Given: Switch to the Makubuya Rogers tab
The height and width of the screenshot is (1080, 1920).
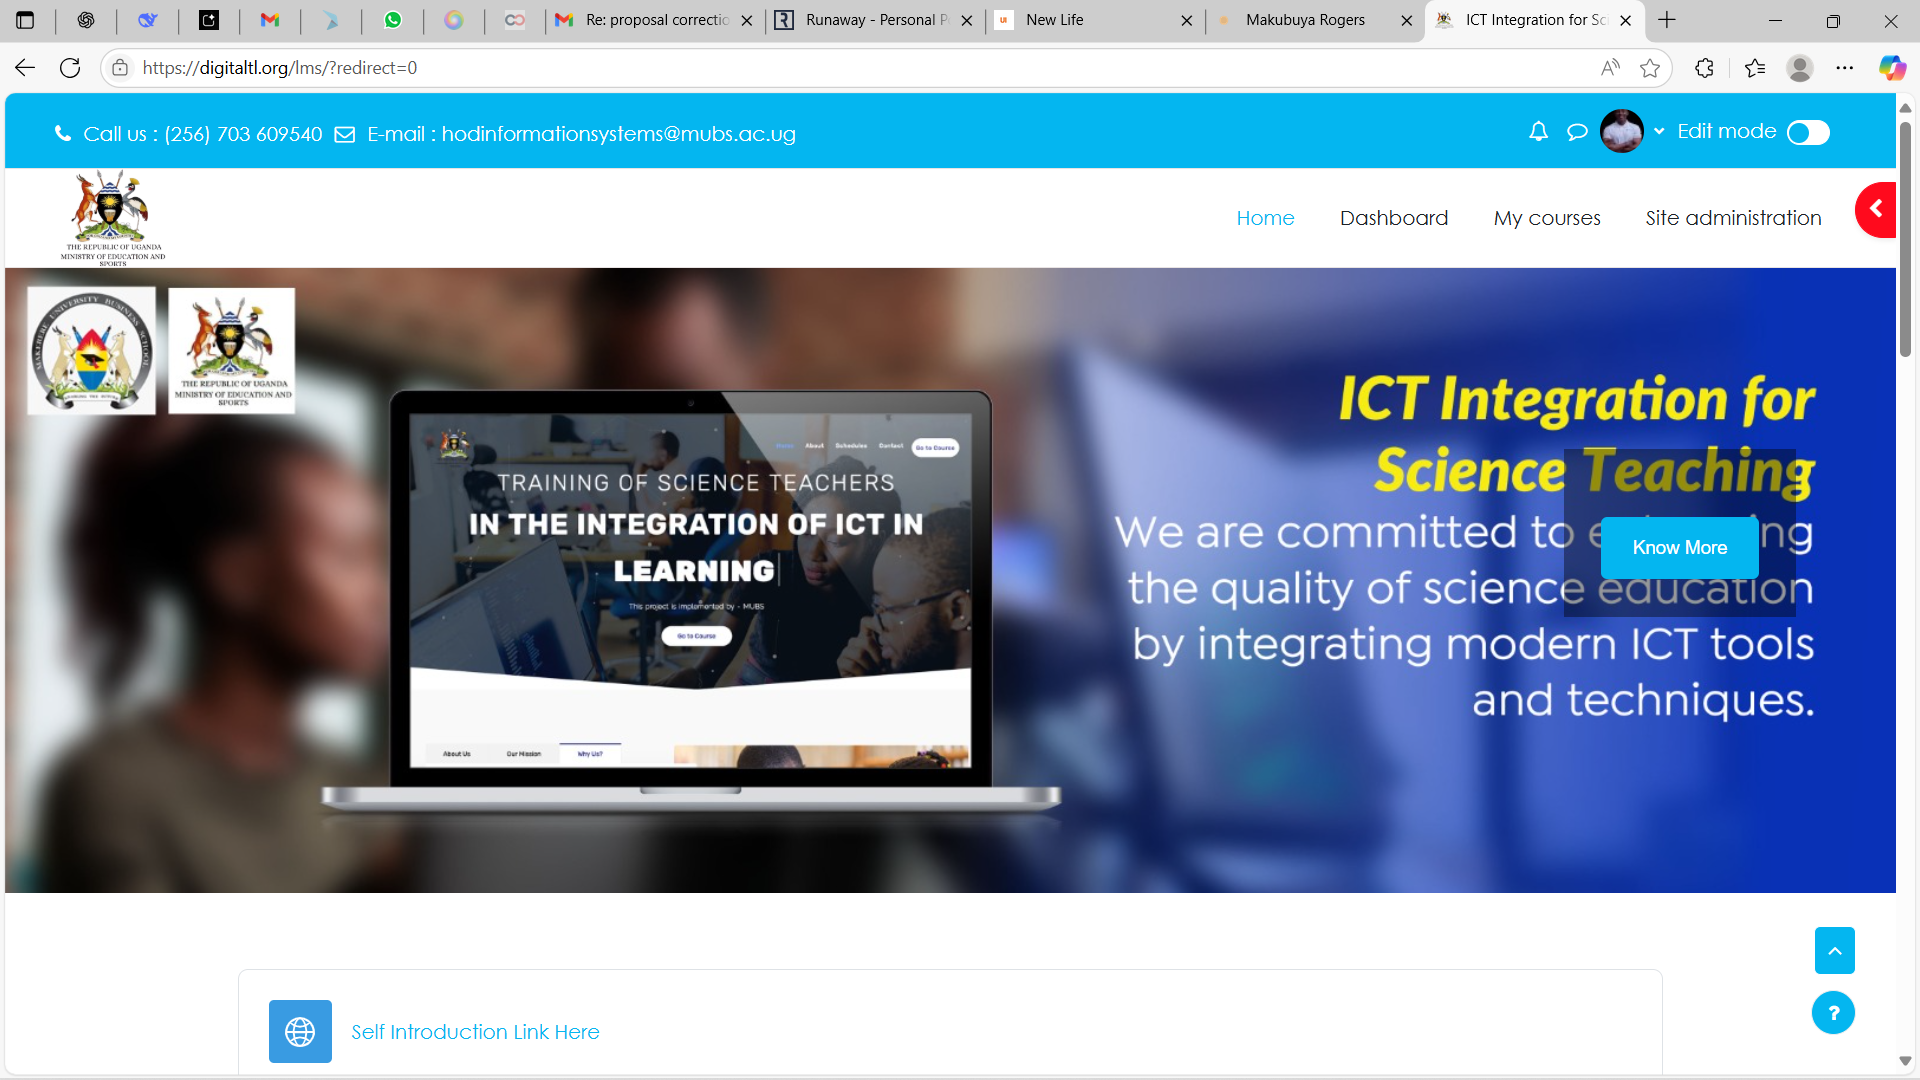Looking at the screenshot, I should (1304, 20).
